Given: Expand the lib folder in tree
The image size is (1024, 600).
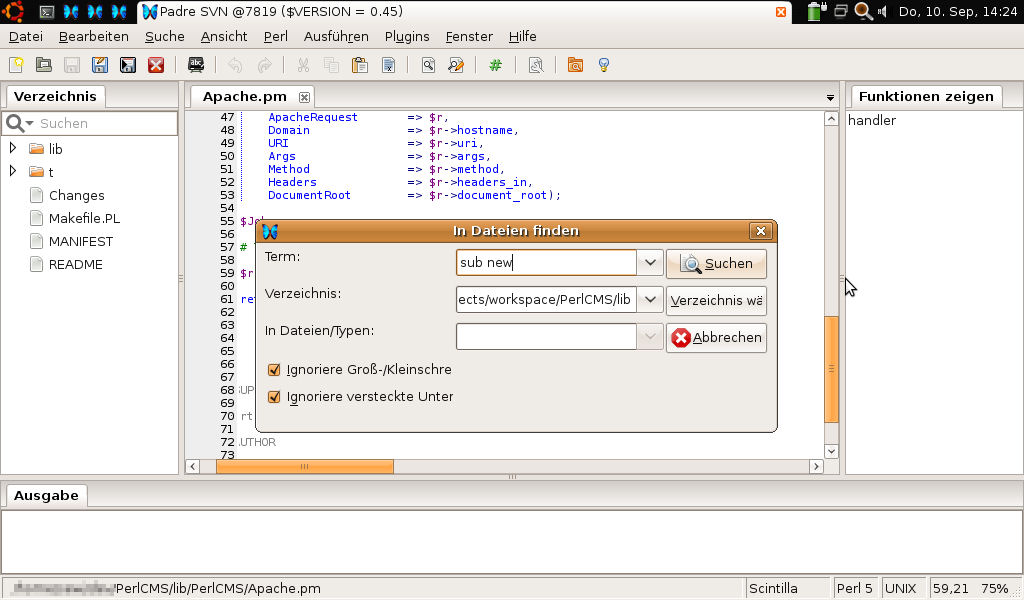Looking at the screenshot, I should coord(13,148).
